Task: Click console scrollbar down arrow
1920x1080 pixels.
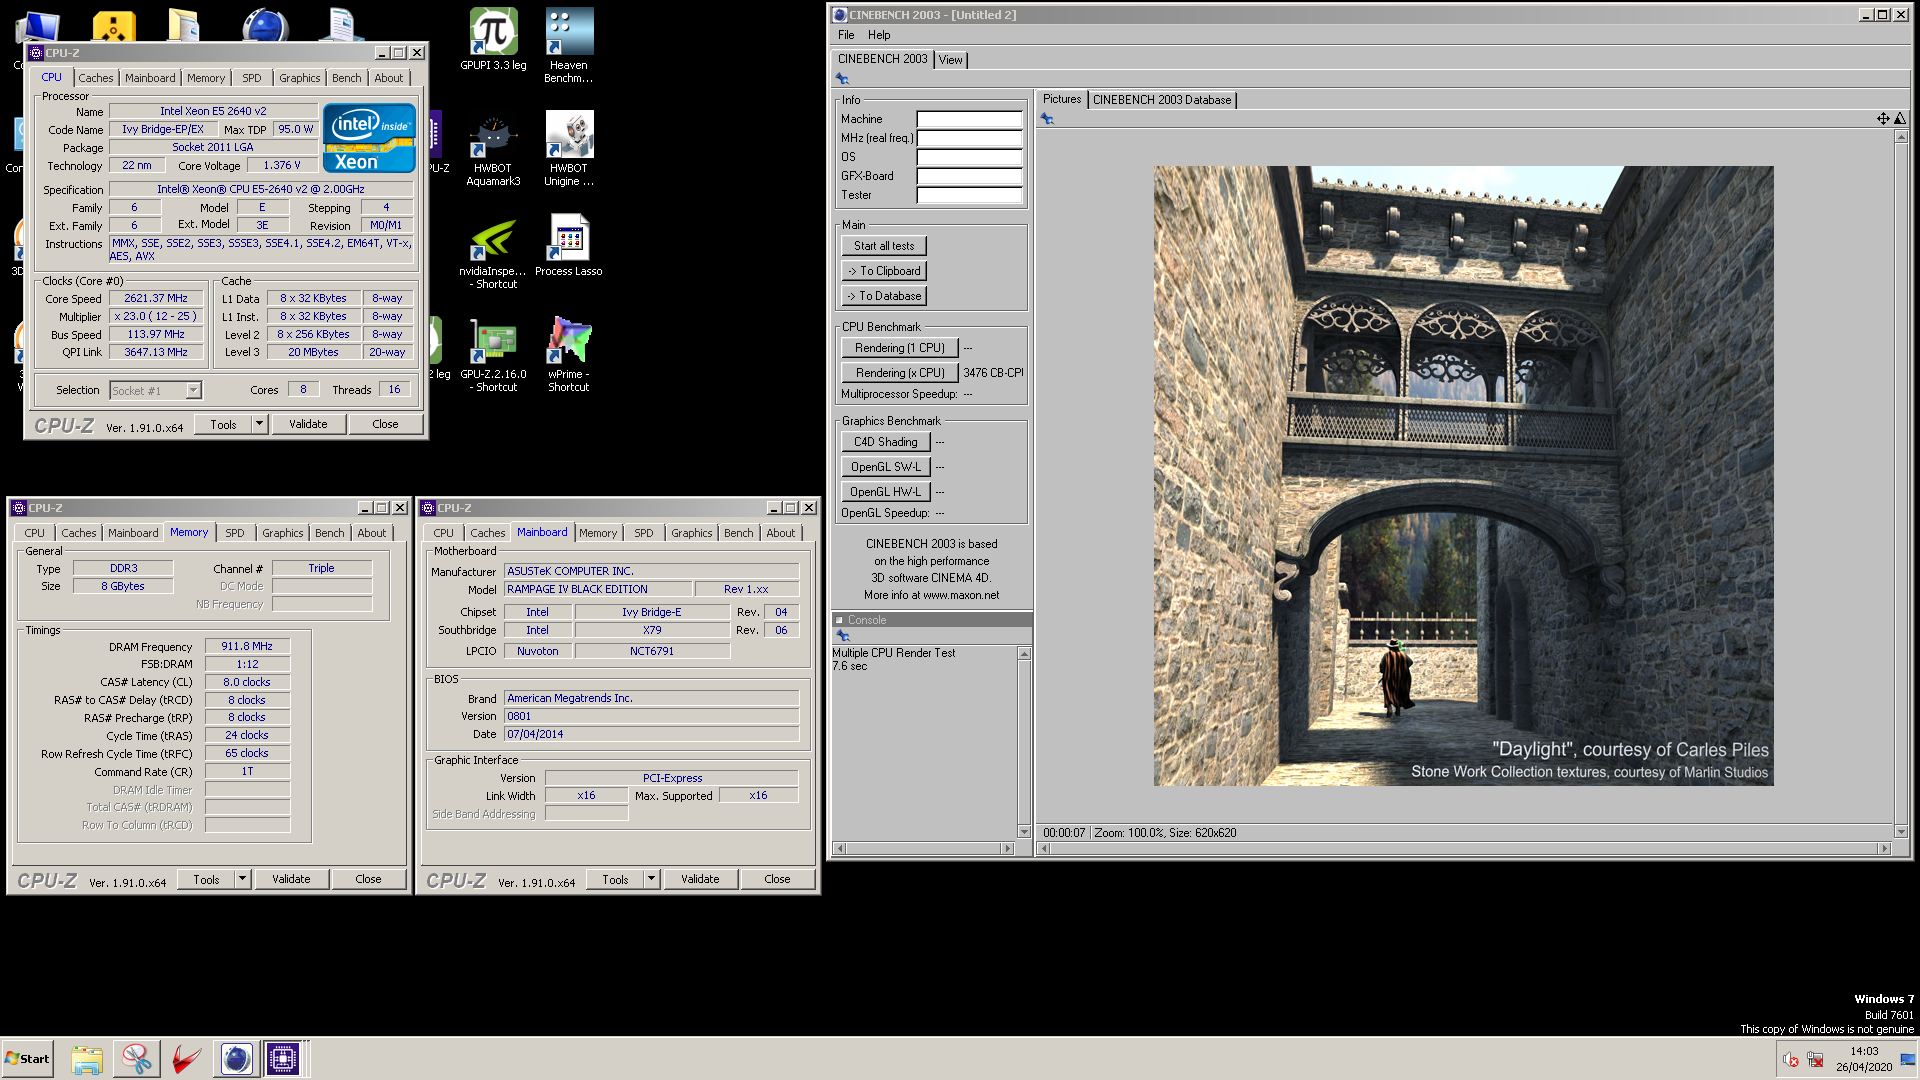Action: coord(1024,832)
